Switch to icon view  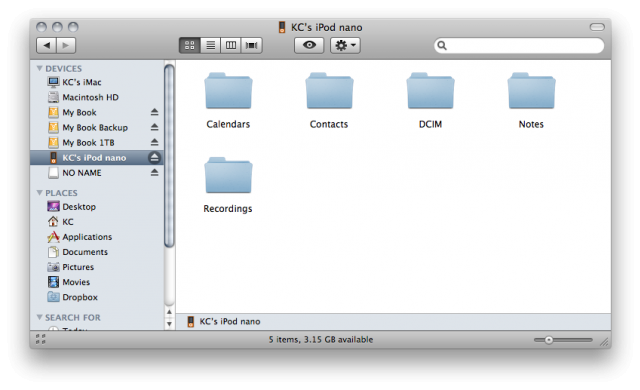coord(189,45)
